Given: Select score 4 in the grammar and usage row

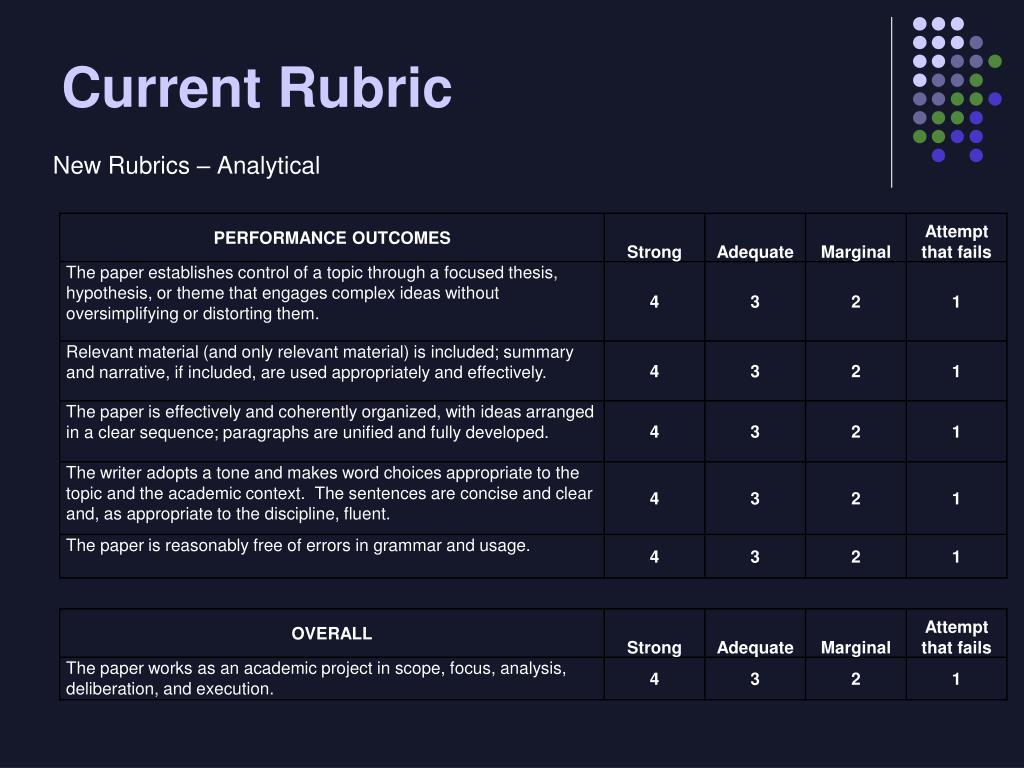Looking at the screenshot, I should 654,557.
